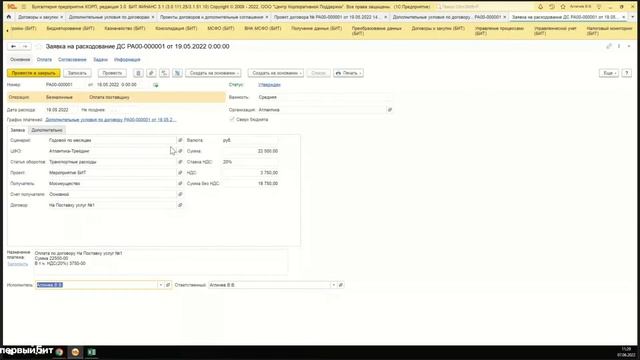Expand the Еще dropdown menu
The height and width of the screenshot is (360, 640).
pyautogui.click(x=609, y=73)
